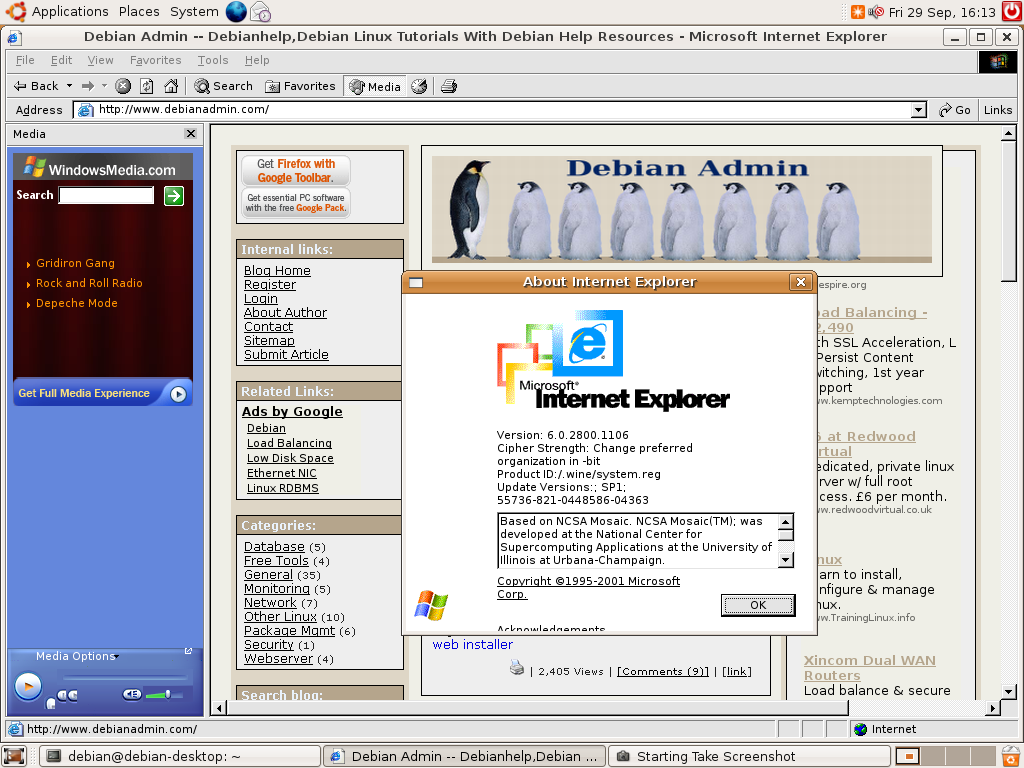Close the Media side pane
Image resolution: width=1024 pixels, height=768 pixels.
pos(191,133)
